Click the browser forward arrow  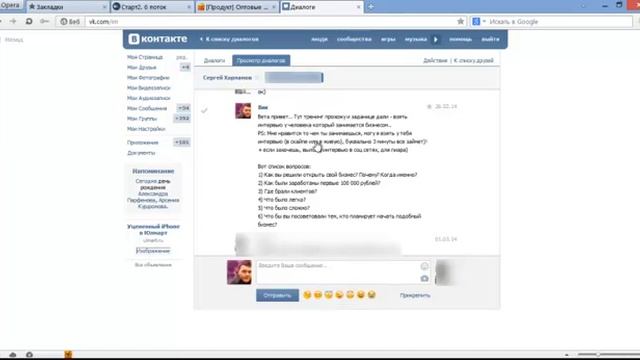(x=13, y=21)
